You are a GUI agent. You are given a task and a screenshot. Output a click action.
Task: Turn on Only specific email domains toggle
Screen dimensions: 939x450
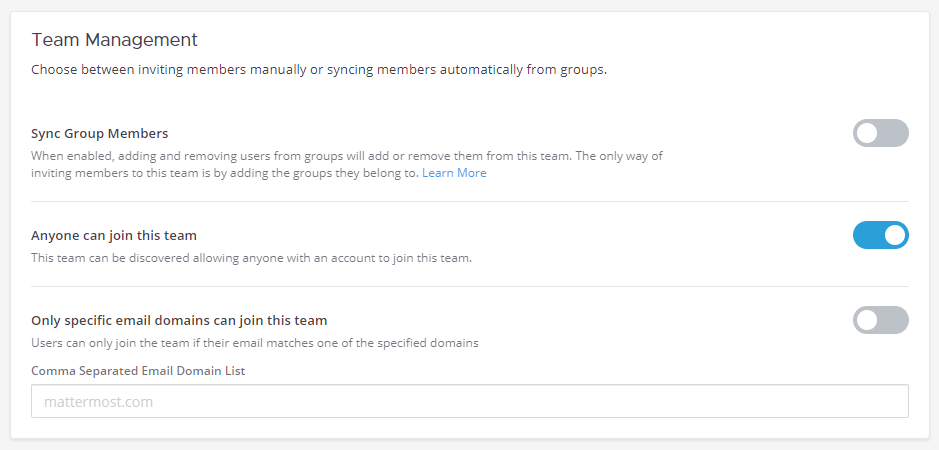[880, 320]
